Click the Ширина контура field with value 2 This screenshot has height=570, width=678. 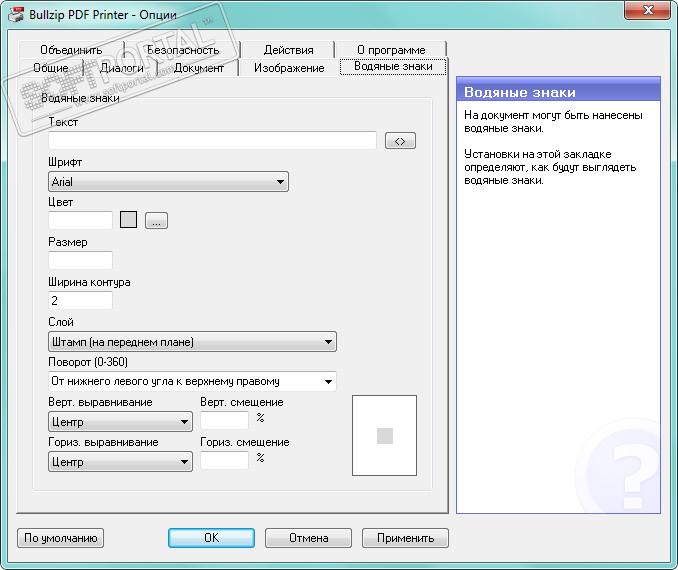pyautogui.click(x=80, y=300)
